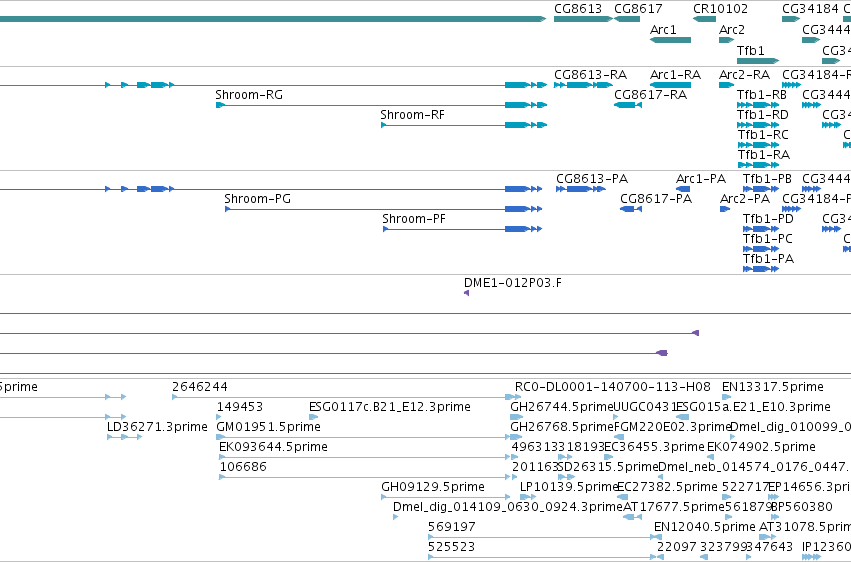Viewport: 851px width, 562px height.
Task: Select the Shroom-RF transcript label
Action: (412, 115)
